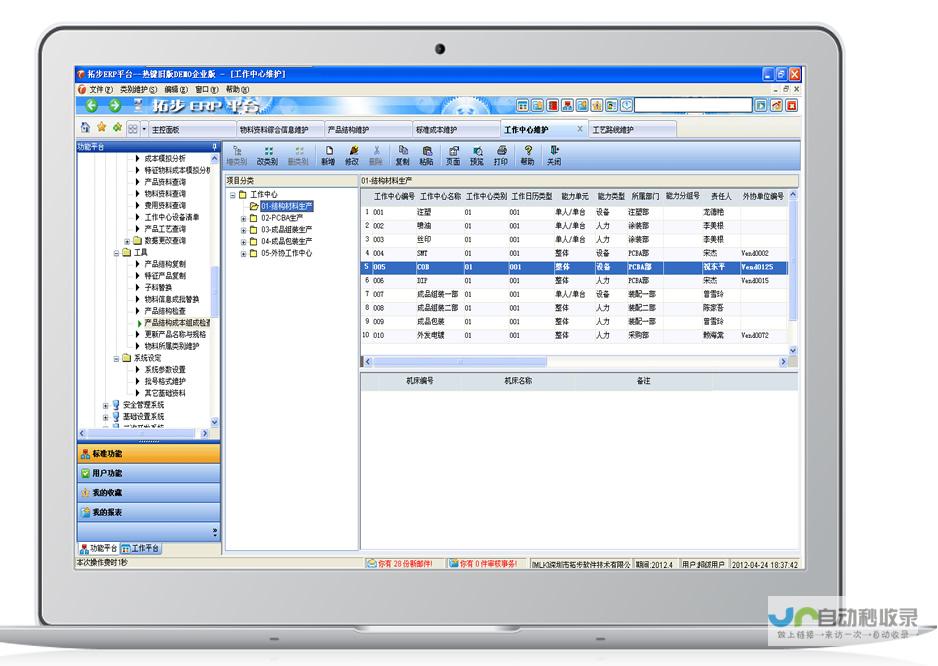Collapse the 系统设定 folder
Viewport: 938px width, 666px height.
pyautogui.click(x=117, y=358)
